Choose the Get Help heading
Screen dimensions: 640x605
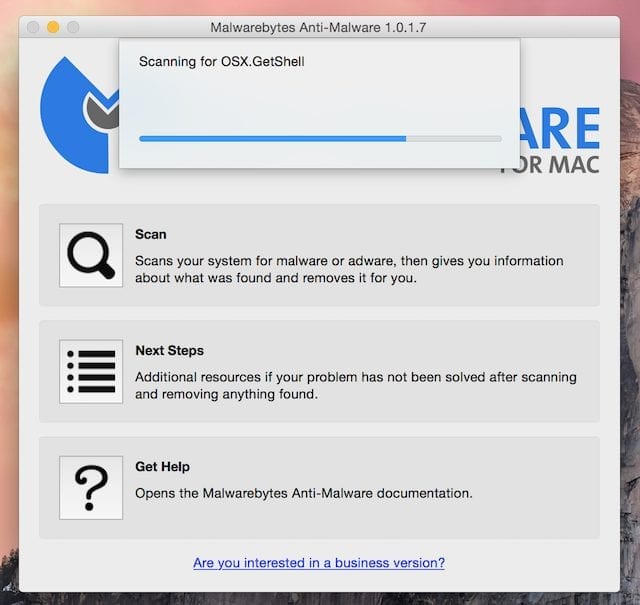click(x=162, y=466)
